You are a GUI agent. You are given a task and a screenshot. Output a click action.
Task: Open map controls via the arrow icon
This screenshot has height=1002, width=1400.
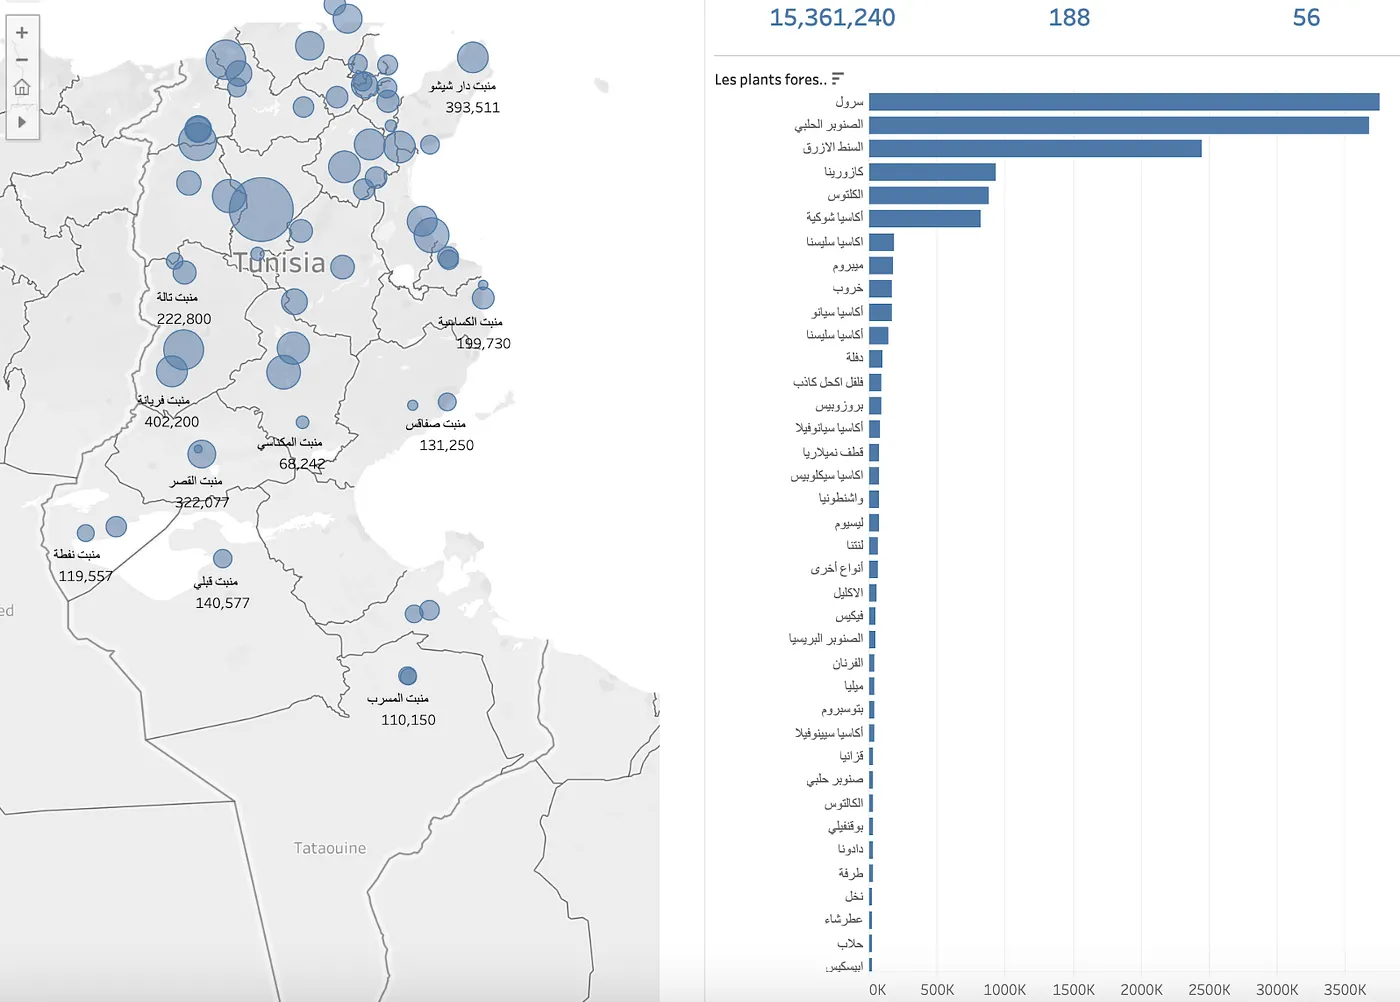click(21, 122)
